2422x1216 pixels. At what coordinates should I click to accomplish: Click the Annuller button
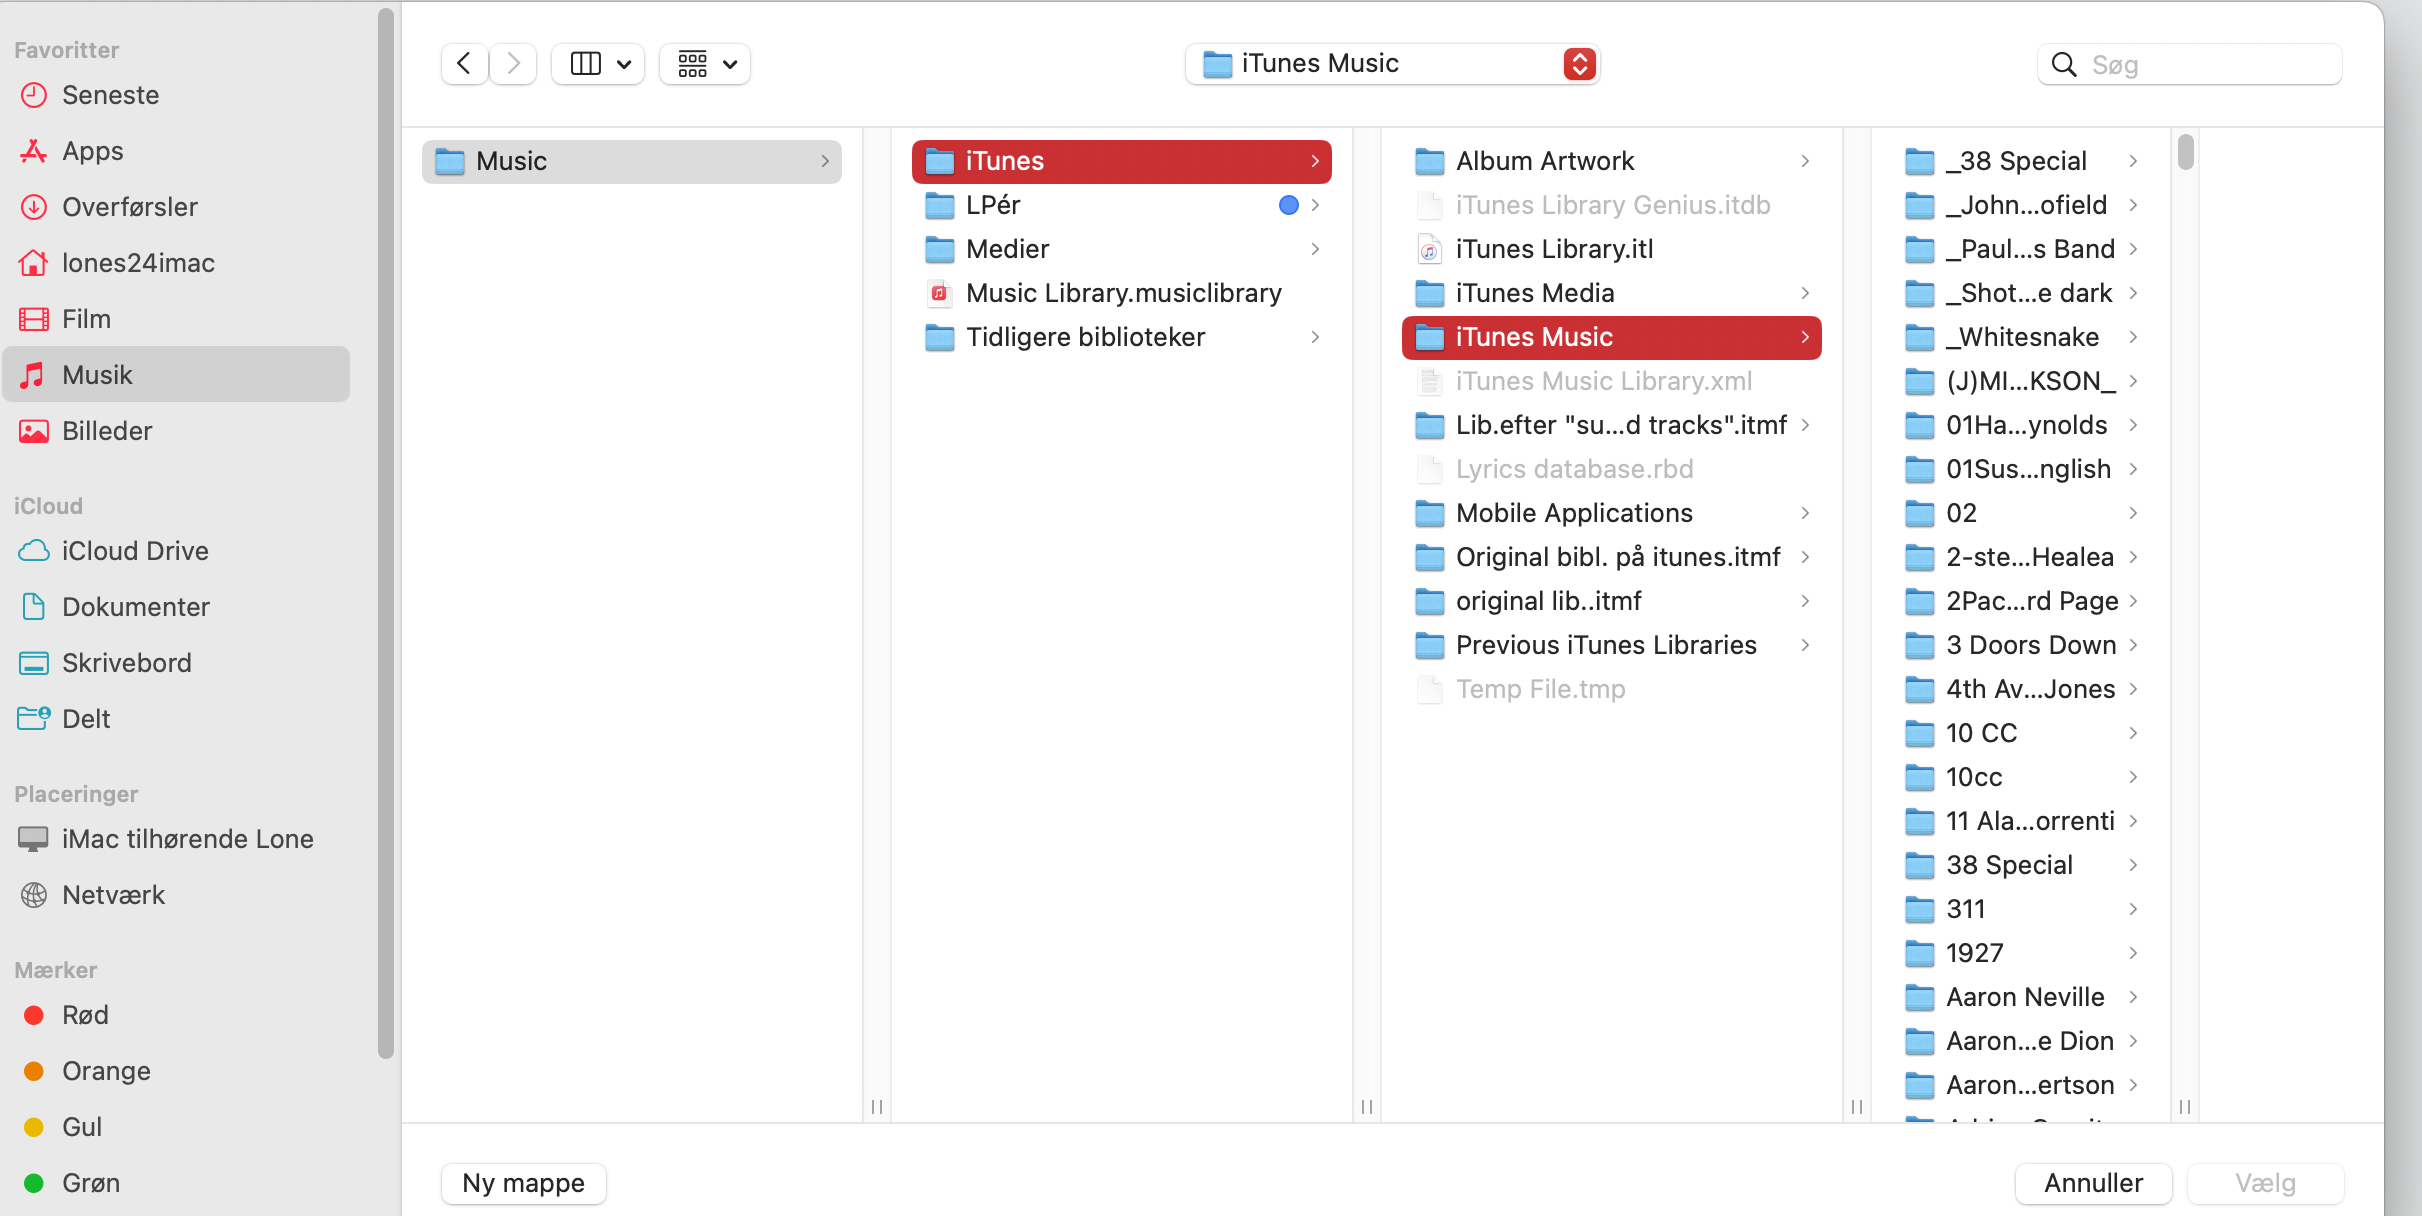[2093, 1183]
